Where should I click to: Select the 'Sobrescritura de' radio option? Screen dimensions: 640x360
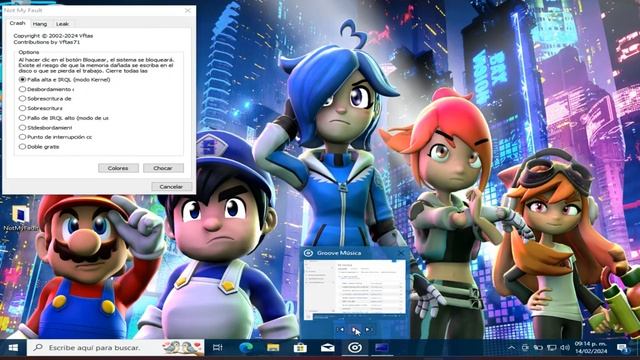[45, 98]
